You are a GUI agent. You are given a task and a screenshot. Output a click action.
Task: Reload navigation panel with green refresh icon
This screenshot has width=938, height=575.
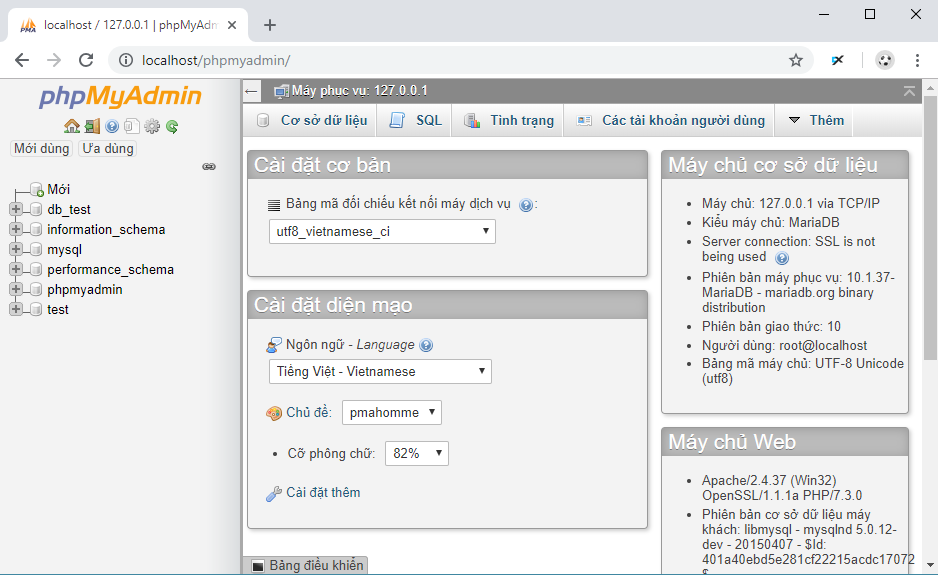pyautogui.click(x=172, y=126)
